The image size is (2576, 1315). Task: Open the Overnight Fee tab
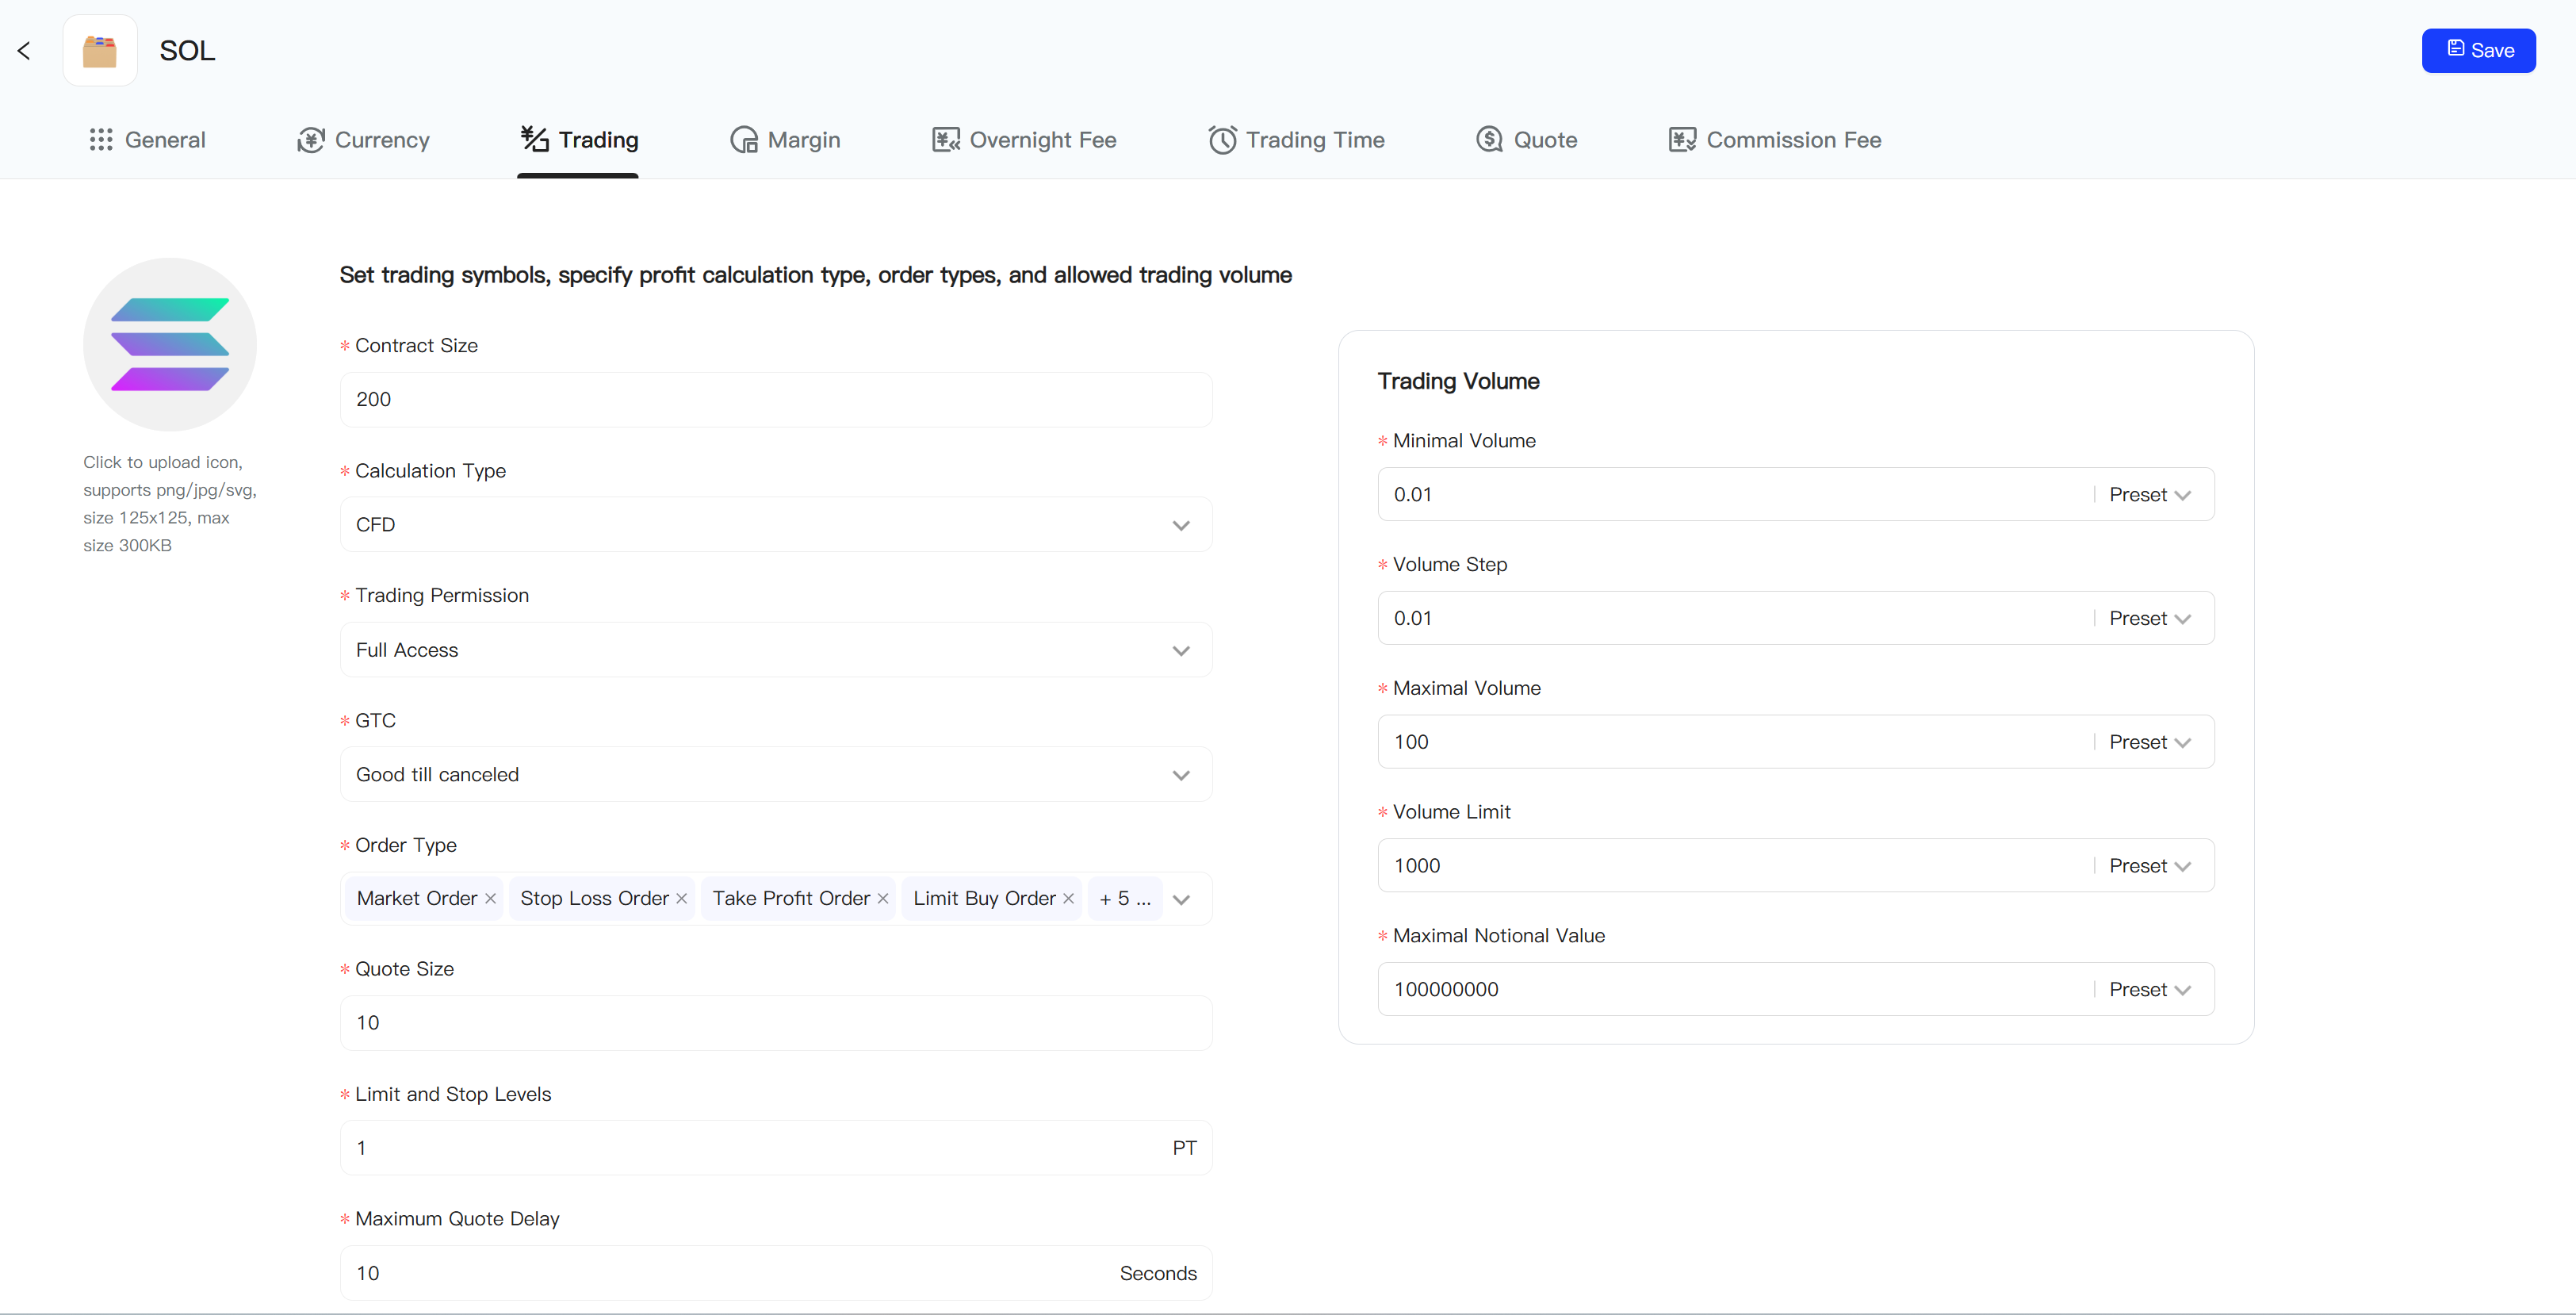1024,140
